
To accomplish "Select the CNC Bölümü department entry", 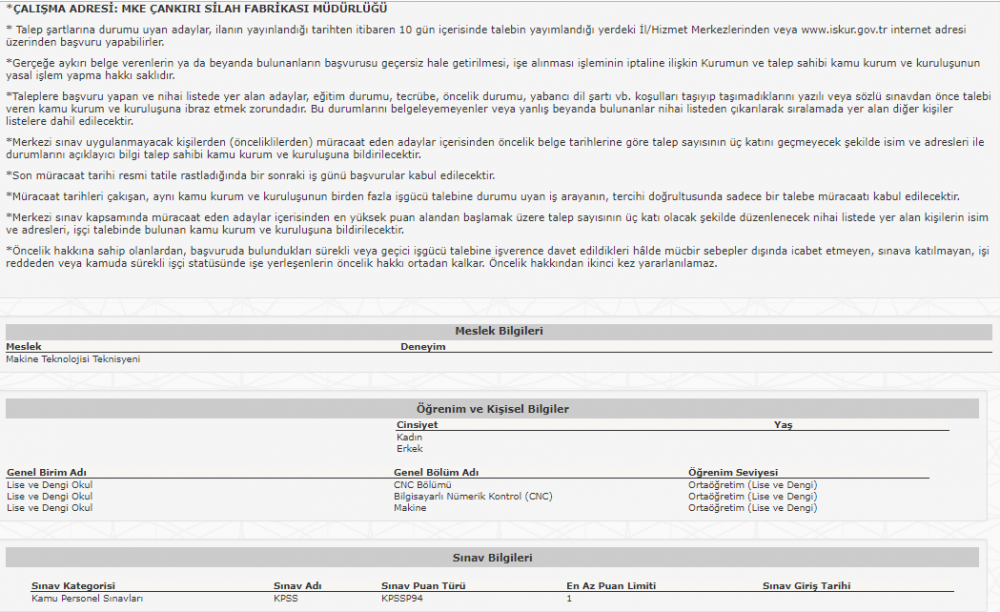I will (x=423, y=485).
